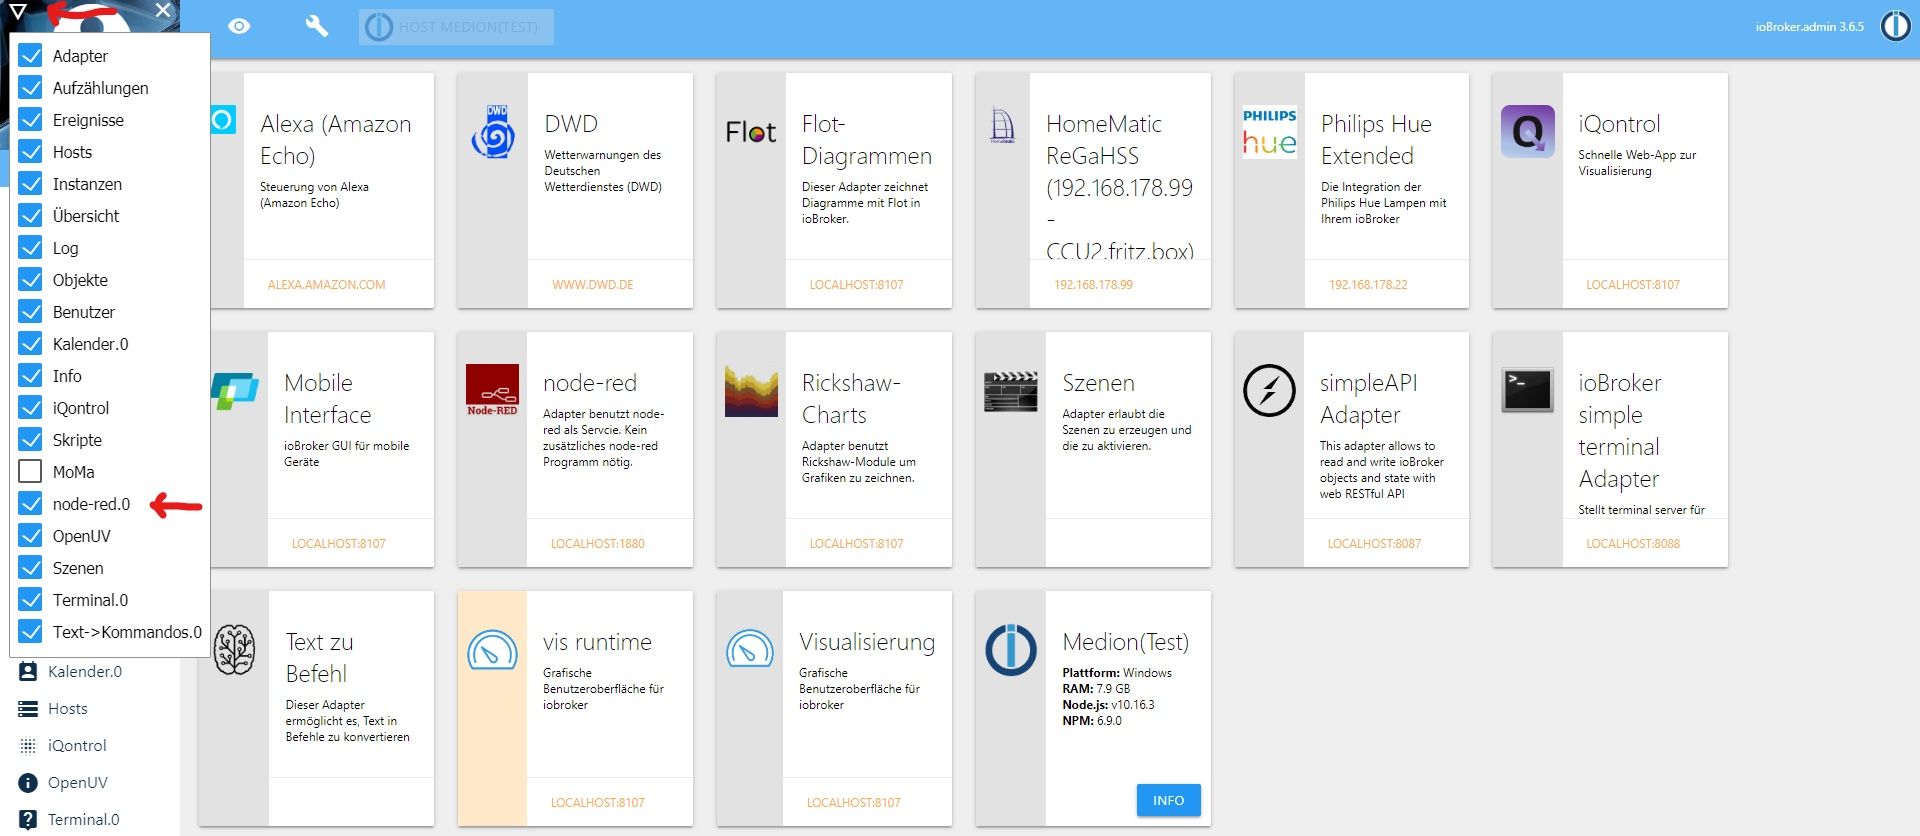This screenshot has width=1920, height=836.
Task: Open the 192.168.178.99 HomeMatic link
Action: (x=1093, y=285)
